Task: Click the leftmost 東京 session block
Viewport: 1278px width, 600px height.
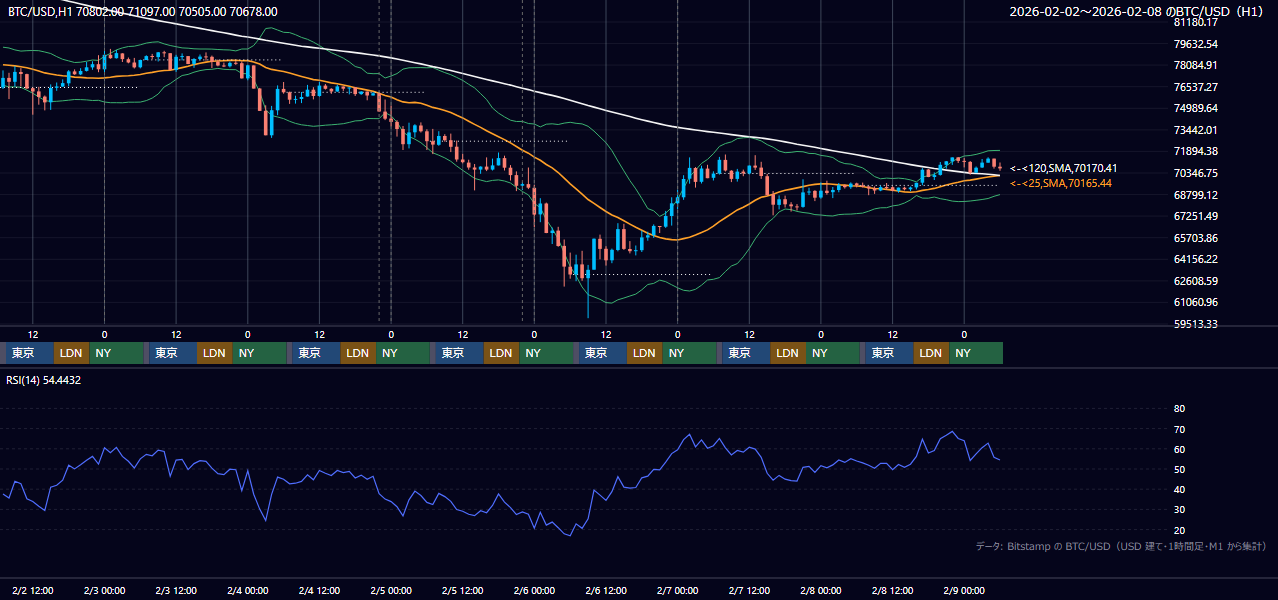Action: (28, 353)
